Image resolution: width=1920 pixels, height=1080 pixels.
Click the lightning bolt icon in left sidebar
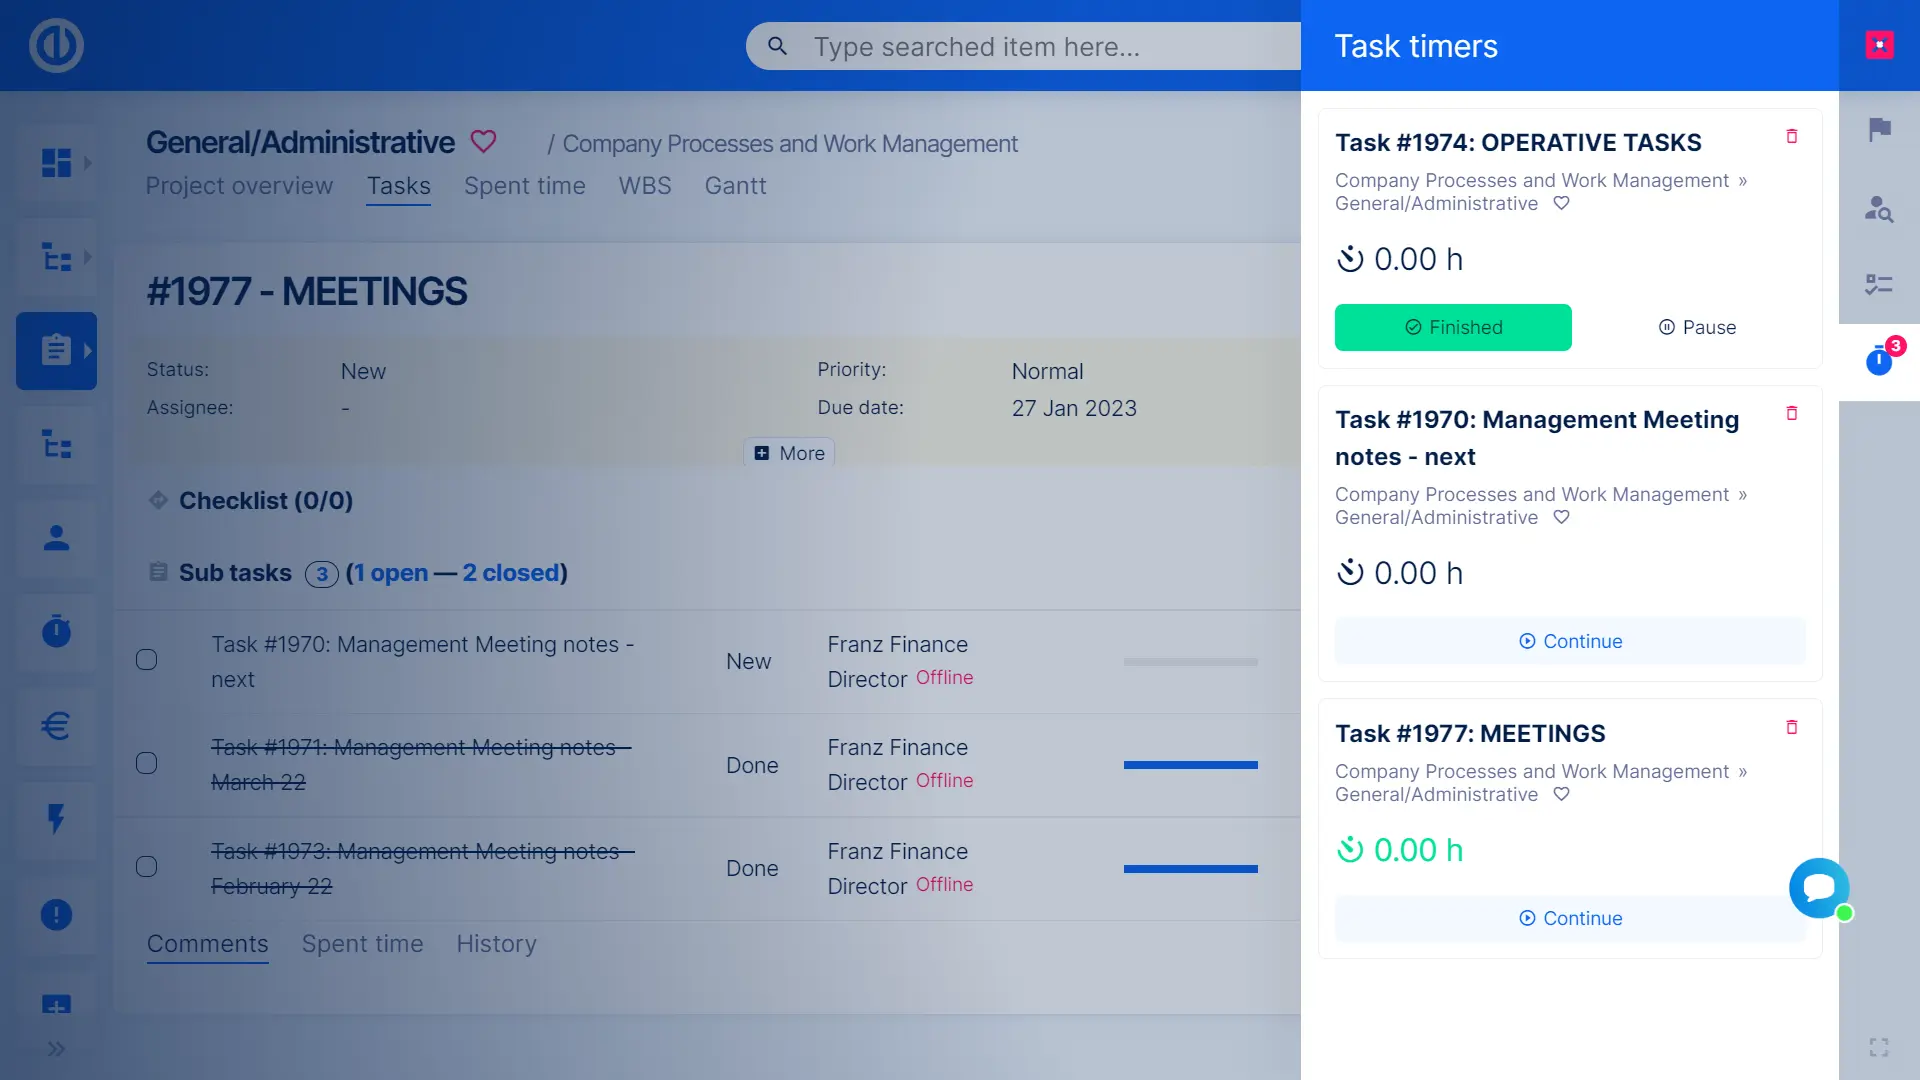[56, 819]
